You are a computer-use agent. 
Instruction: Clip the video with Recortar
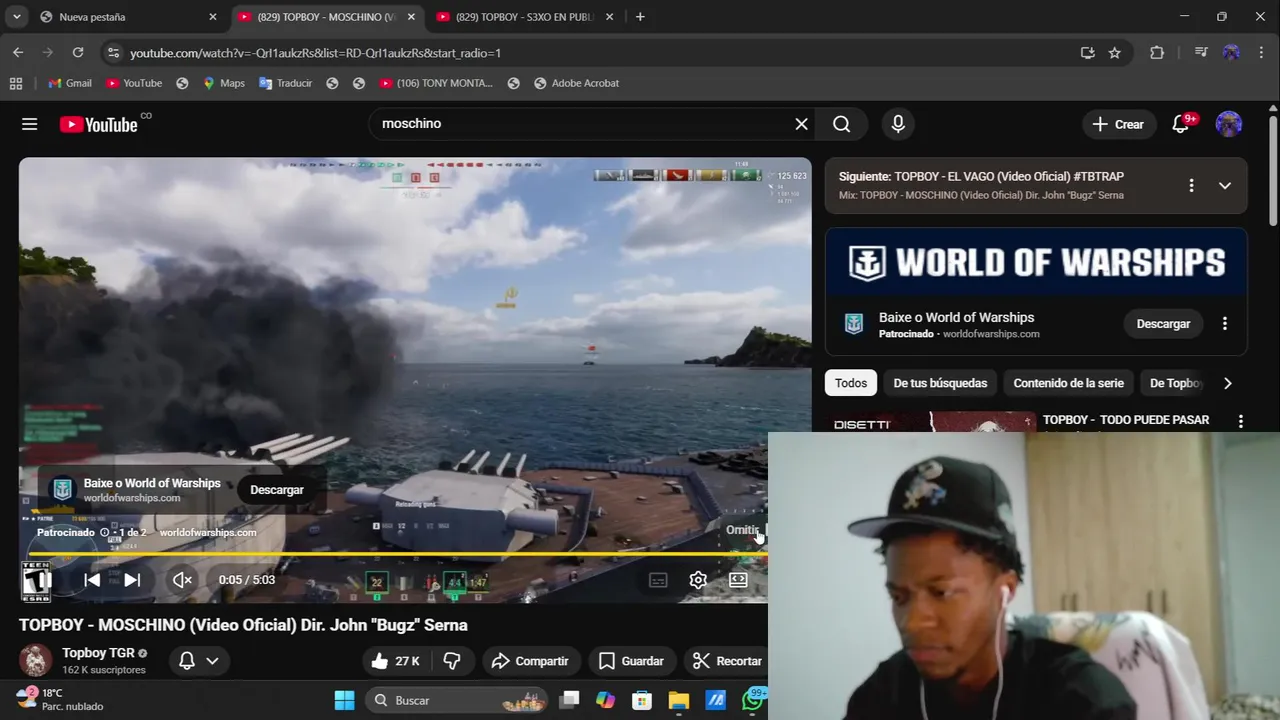(727, 661)
